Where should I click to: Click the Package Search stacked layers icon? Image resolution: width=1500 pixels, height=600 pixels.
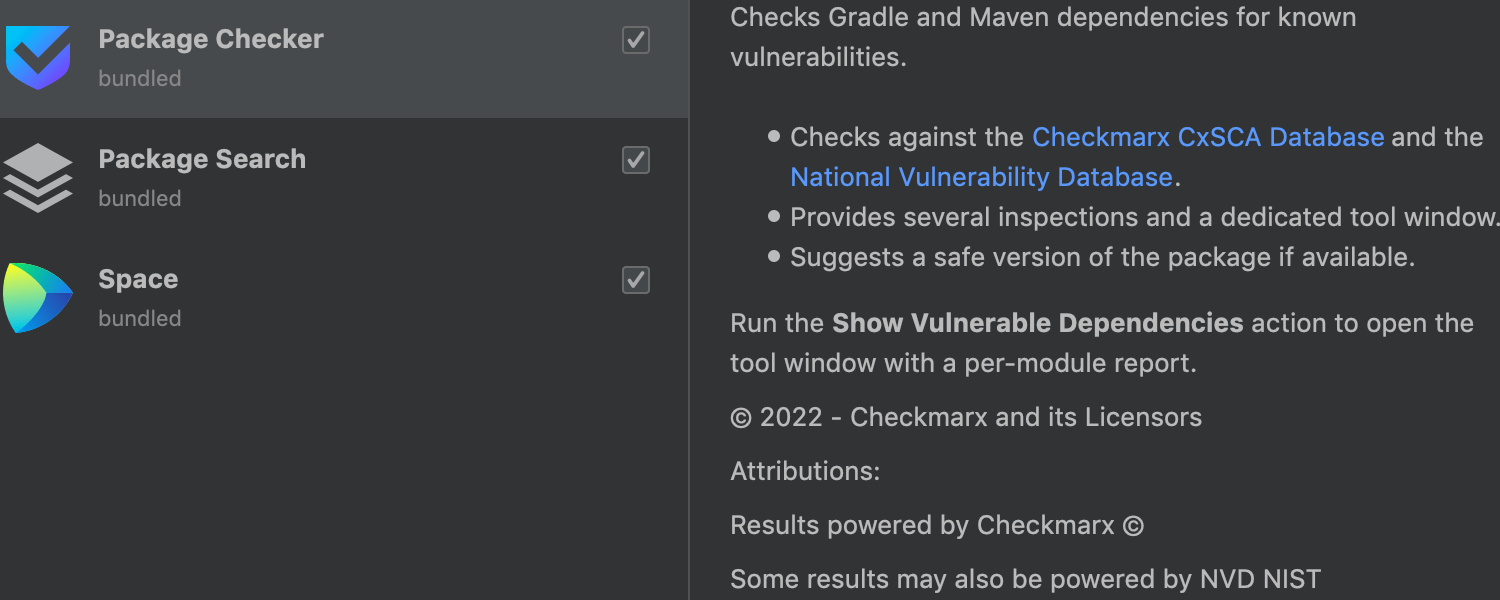(38, 178)
